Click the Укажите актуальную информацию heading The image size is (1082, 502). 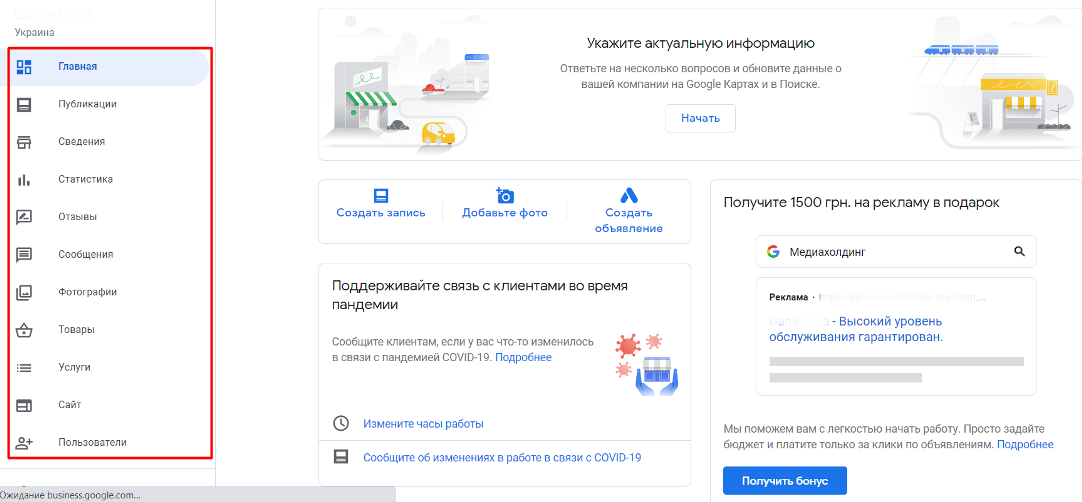(x=700, y=44)
